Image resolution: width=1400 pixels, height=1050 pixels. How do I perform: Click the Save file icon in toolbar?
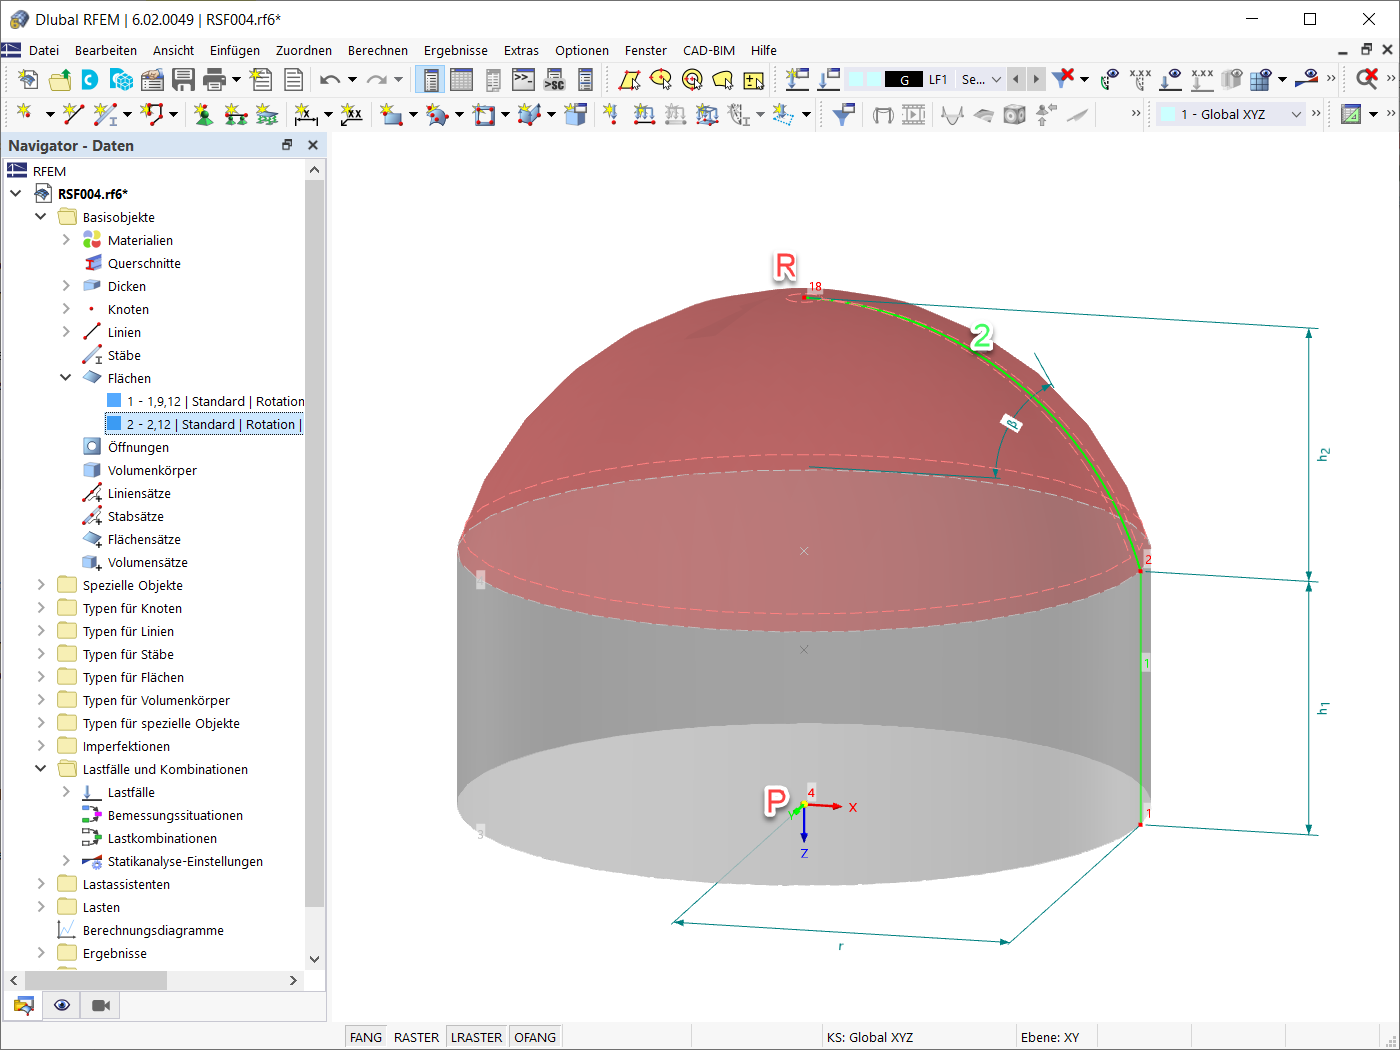click(x=183, y=80)
